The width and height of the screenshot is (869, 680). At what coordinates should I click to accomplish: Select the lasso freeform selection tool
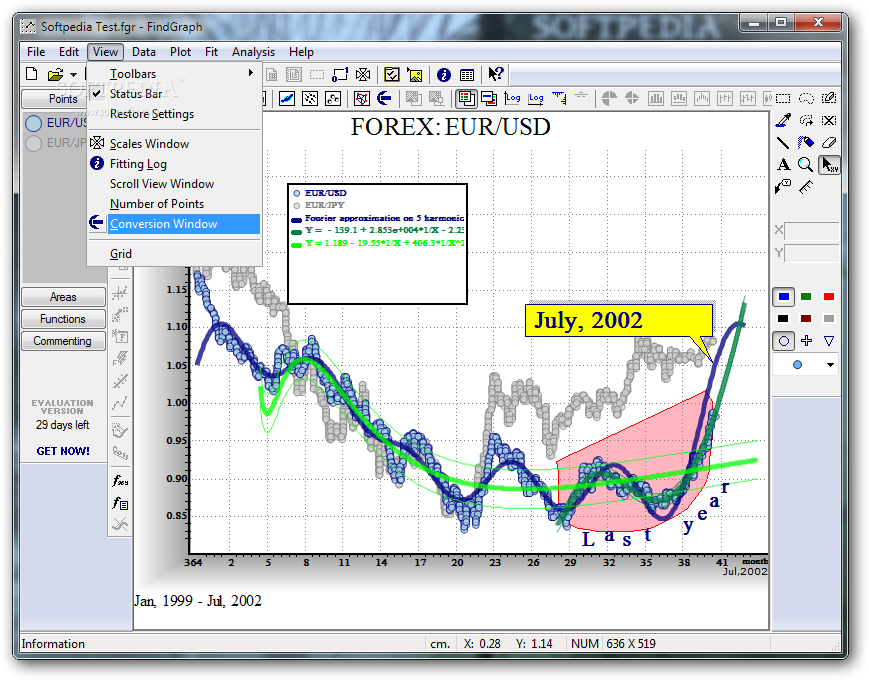click(x=806, y=99)
